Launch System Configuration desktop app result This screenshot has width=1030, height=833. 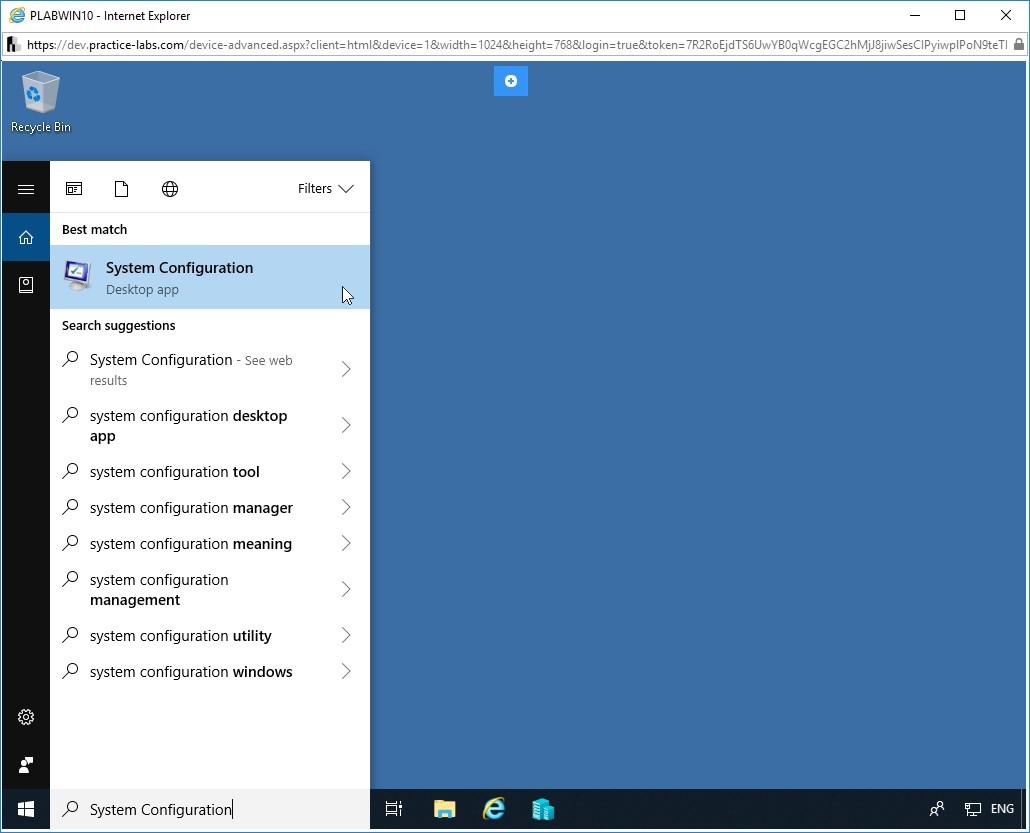pyautogui.click(x=210, y=277)
